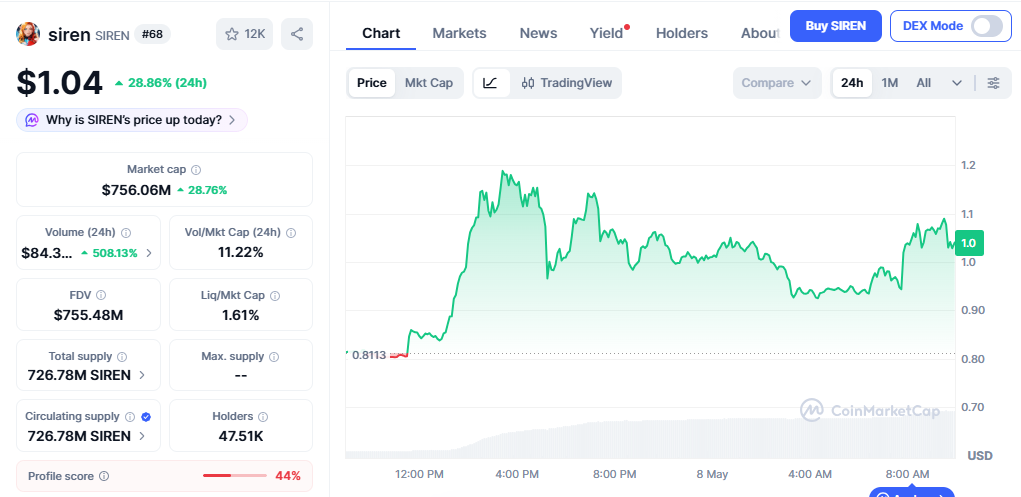The width and height of the screenshot is (1021, 497).
Task: Click the AI icon beside price question
Action: point(33,120)
